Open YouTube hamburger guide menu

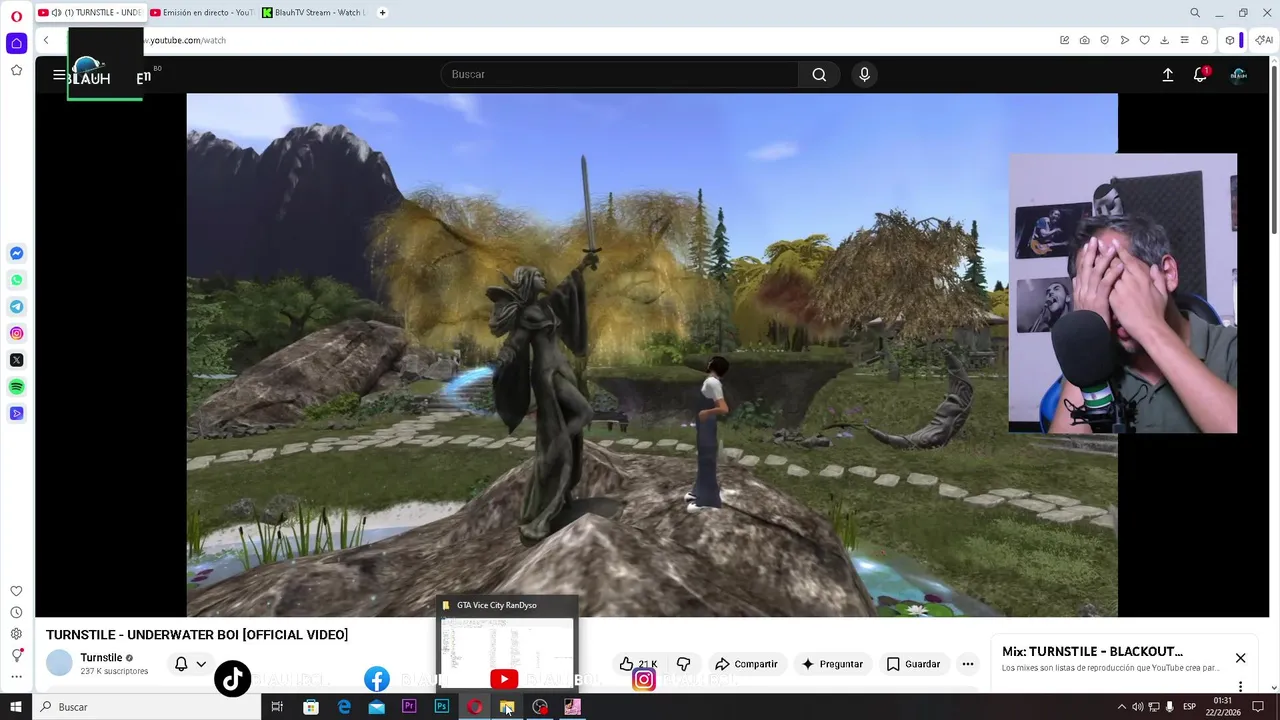click(59, 74)
